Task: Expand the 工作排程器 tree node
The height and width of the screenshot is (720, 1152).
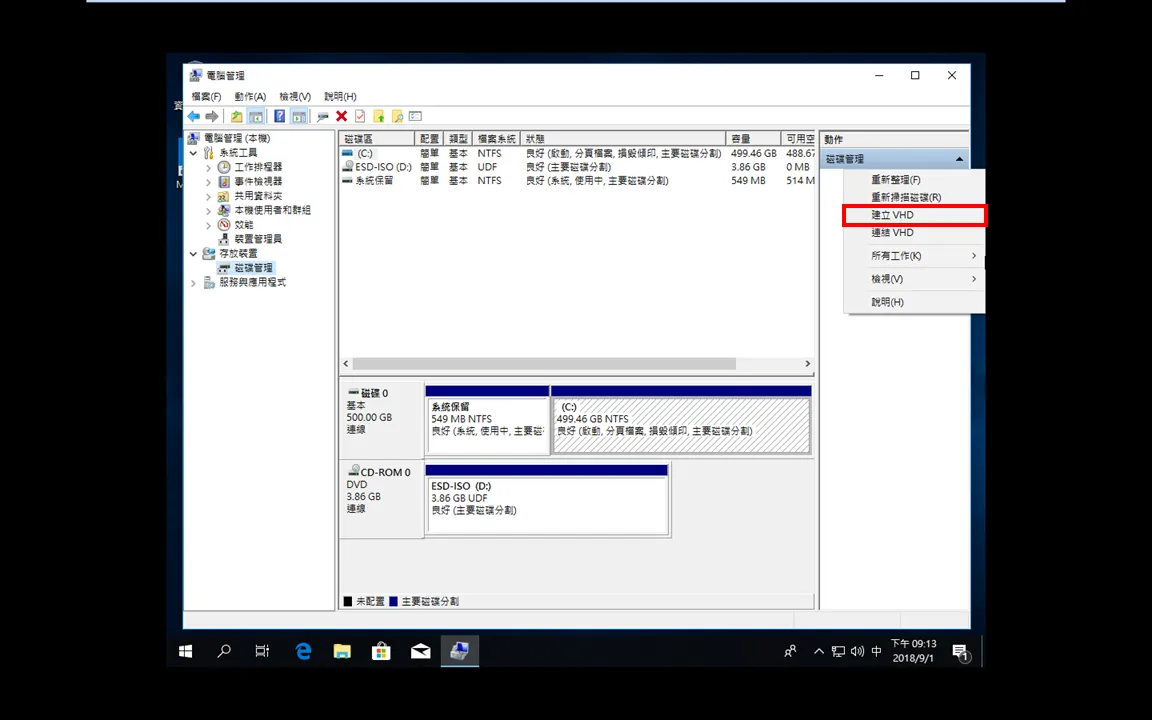Action: 208,168
